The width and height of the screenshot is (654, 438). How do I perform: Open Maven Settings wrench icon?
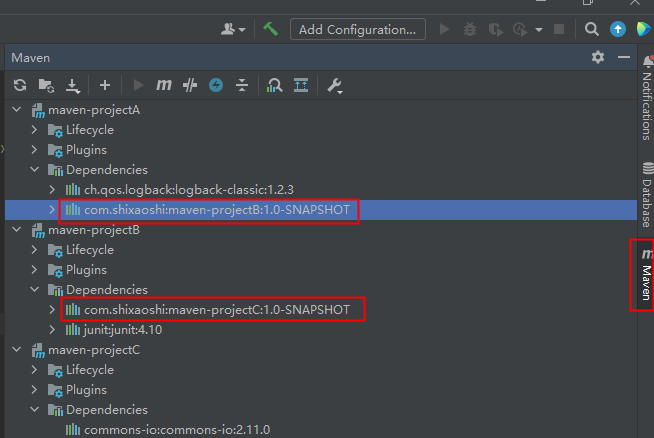335,86
